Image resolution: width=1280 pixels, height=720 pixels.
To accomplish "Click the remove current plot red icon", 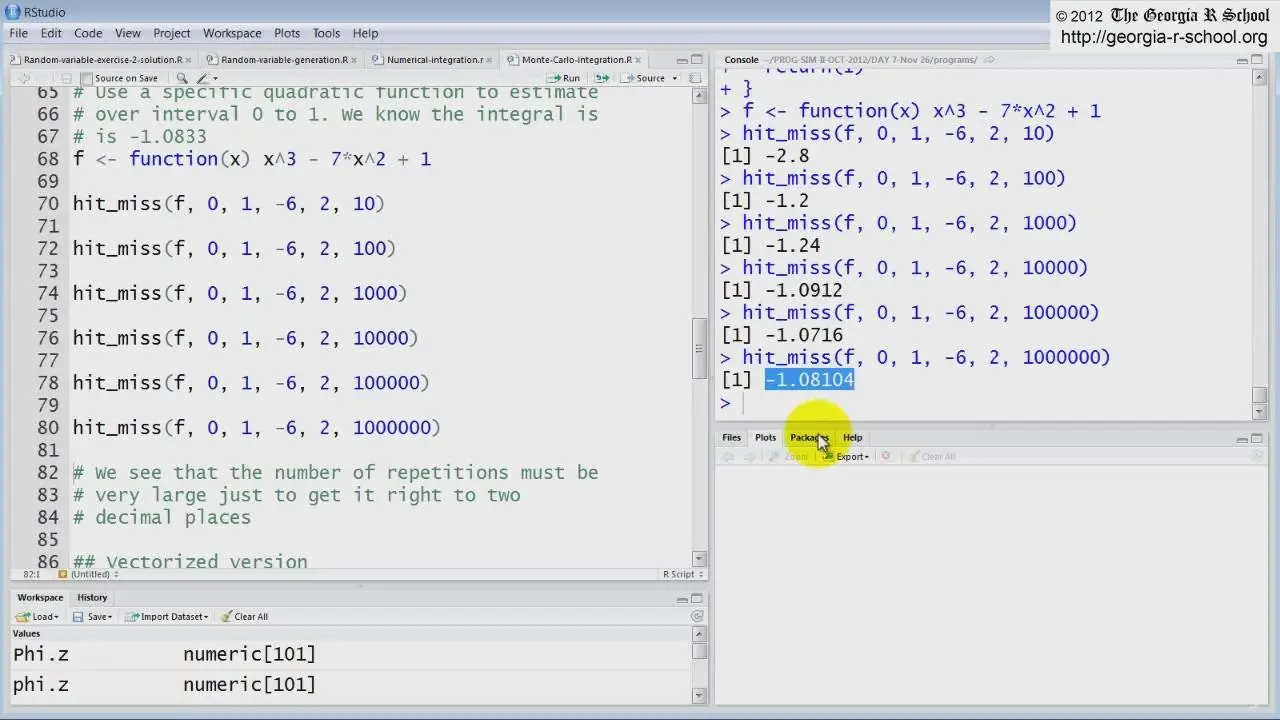I will (x=885, y=457).
